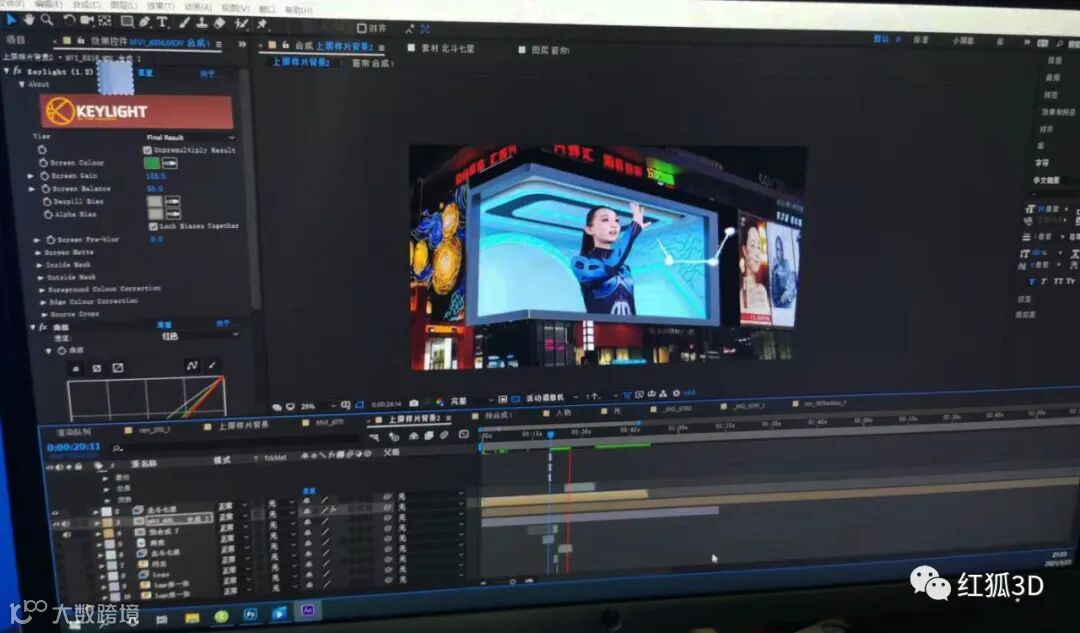Image resolution: width=1080 pixels, height=633 pixels.
Task: Open Adobe After Effects in taskbar
Action: coord(307,611)
